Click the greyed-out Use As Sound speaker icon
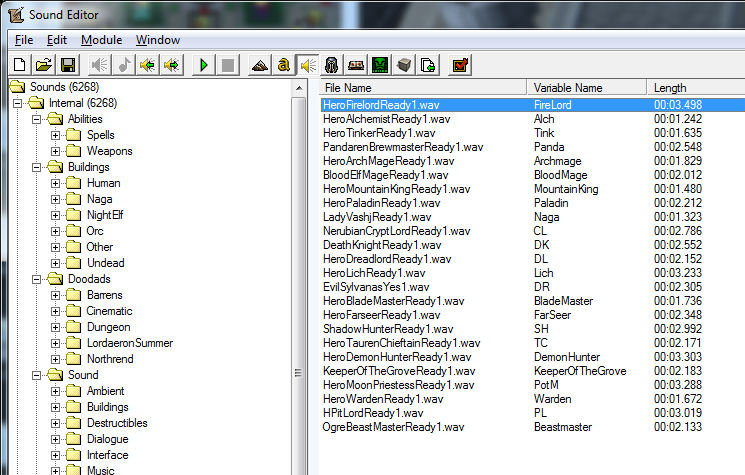The width and height of the screenshot is (745, 475). [100, 65]
